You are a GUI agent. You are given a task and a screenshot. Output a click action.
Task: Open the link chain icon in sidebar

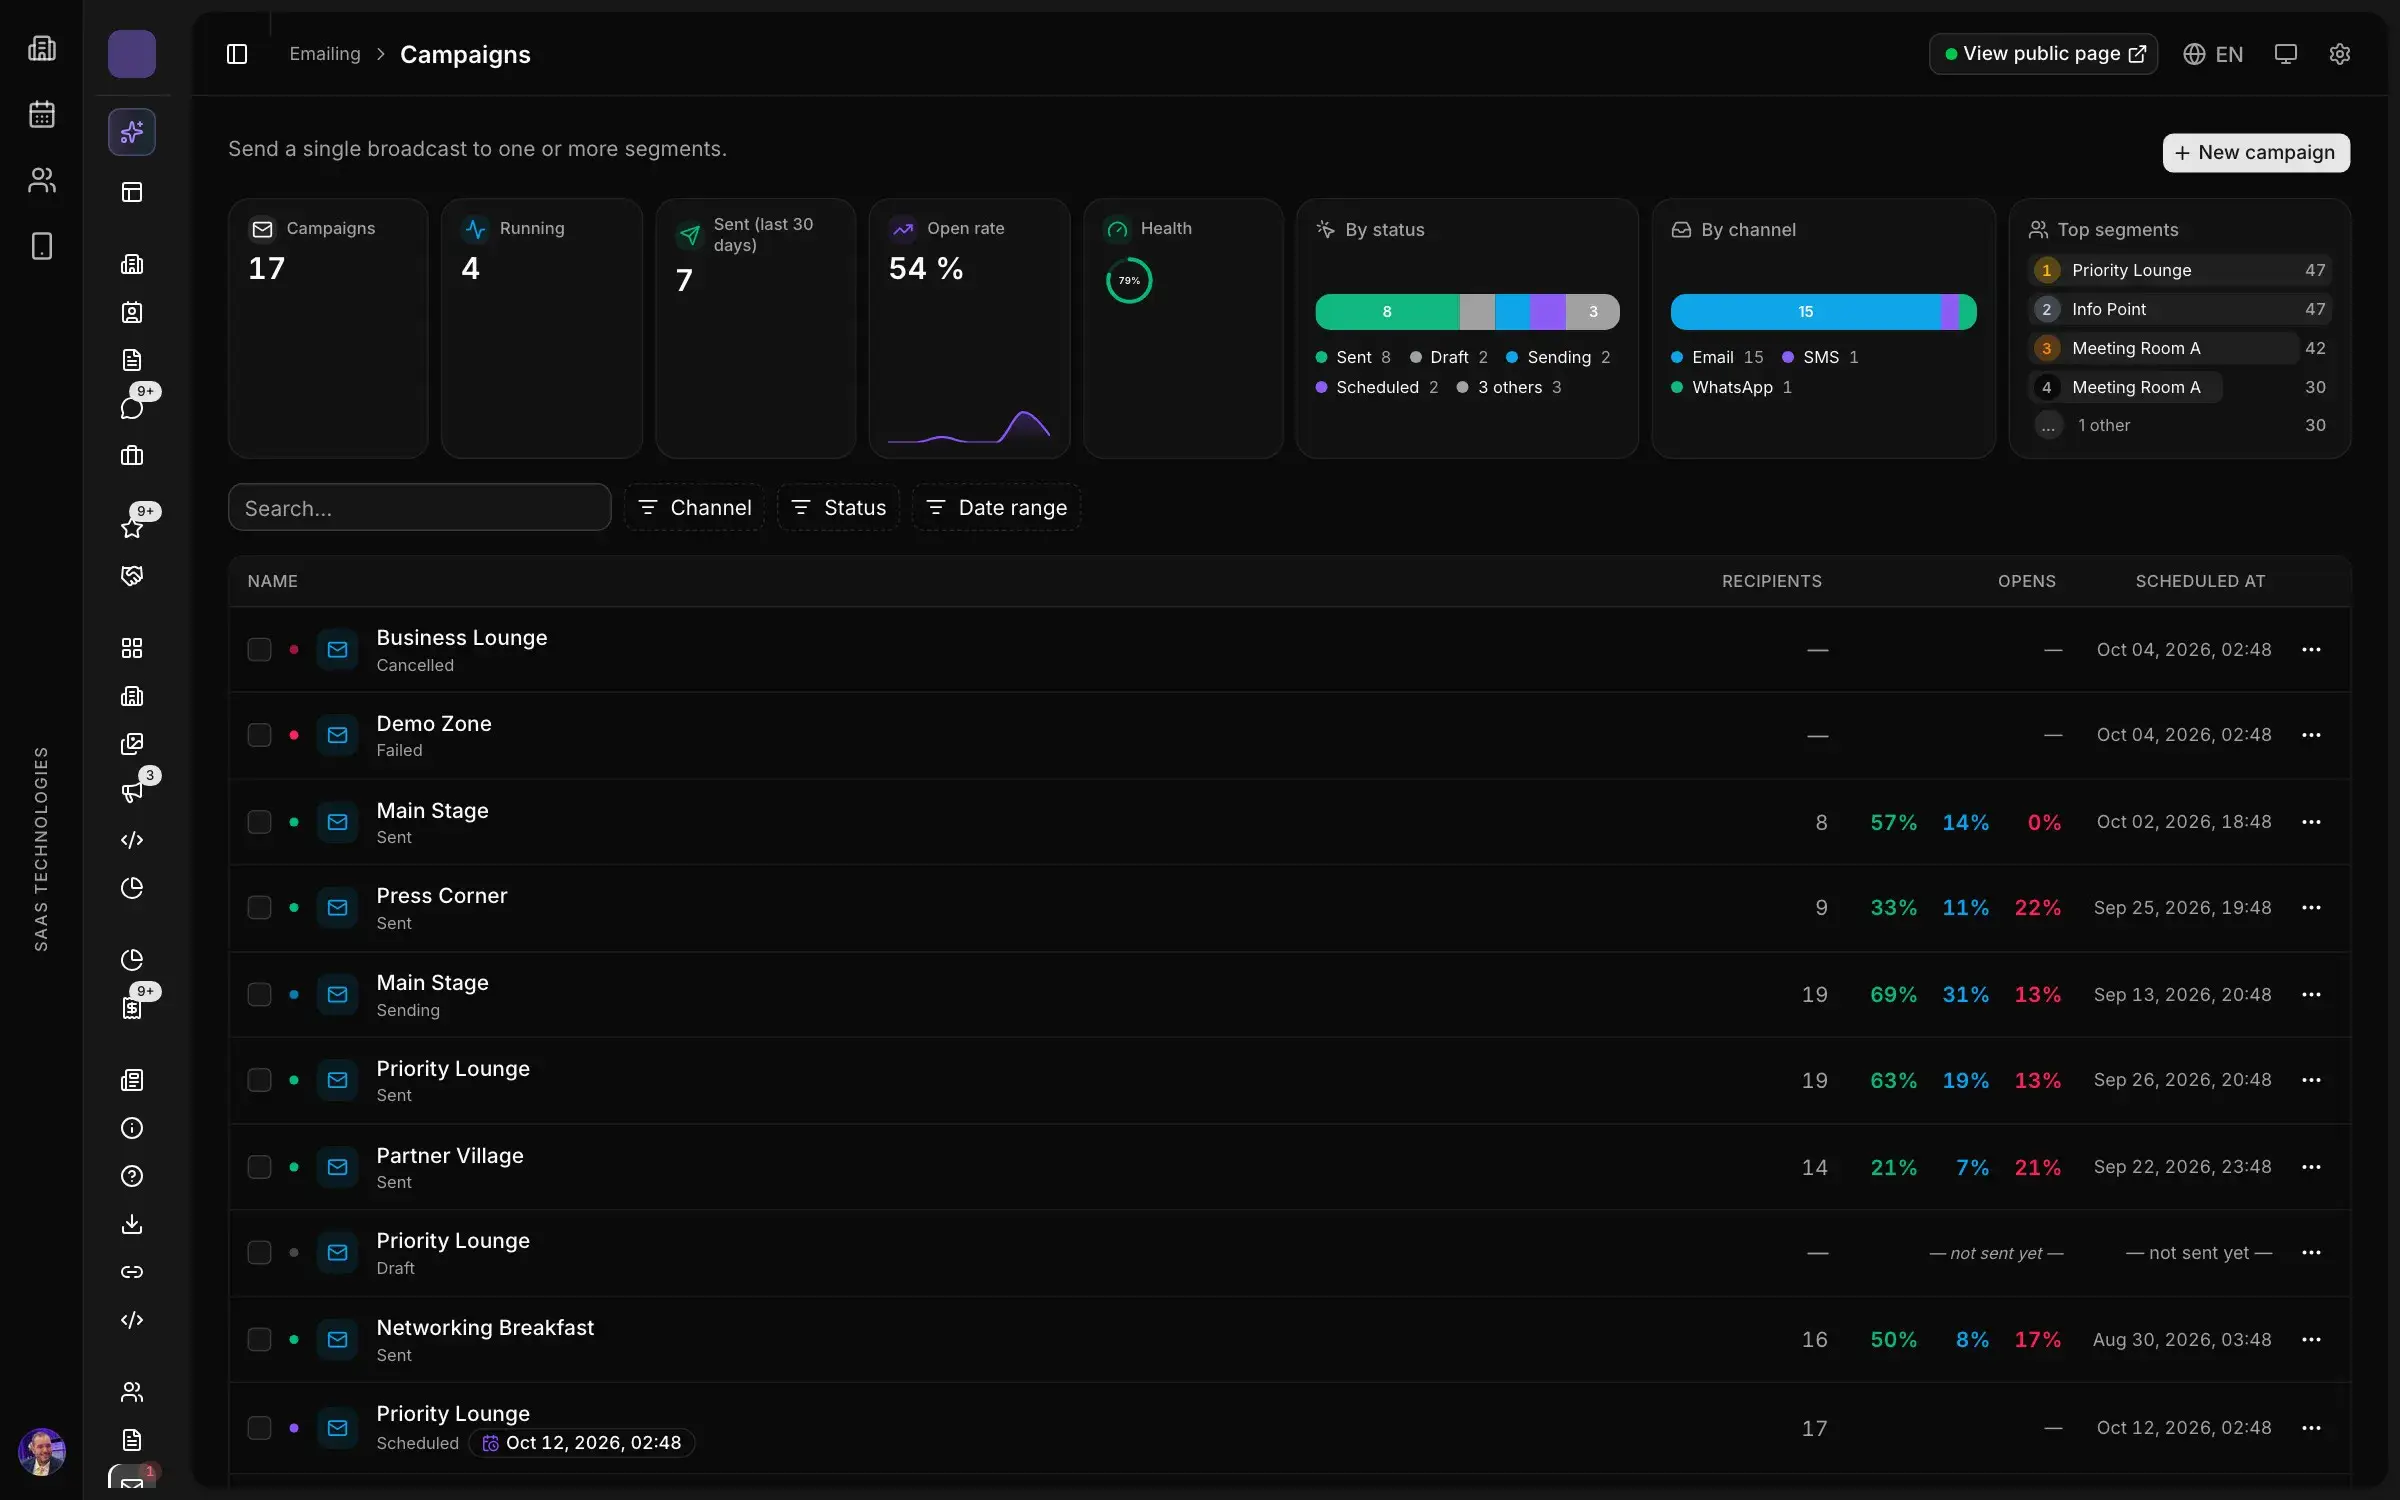[x=132, y=1271]
